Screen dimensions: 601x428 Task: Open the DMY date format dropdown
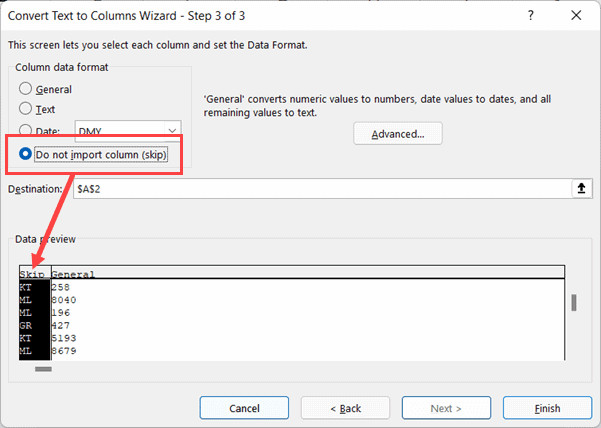[173, 131]
